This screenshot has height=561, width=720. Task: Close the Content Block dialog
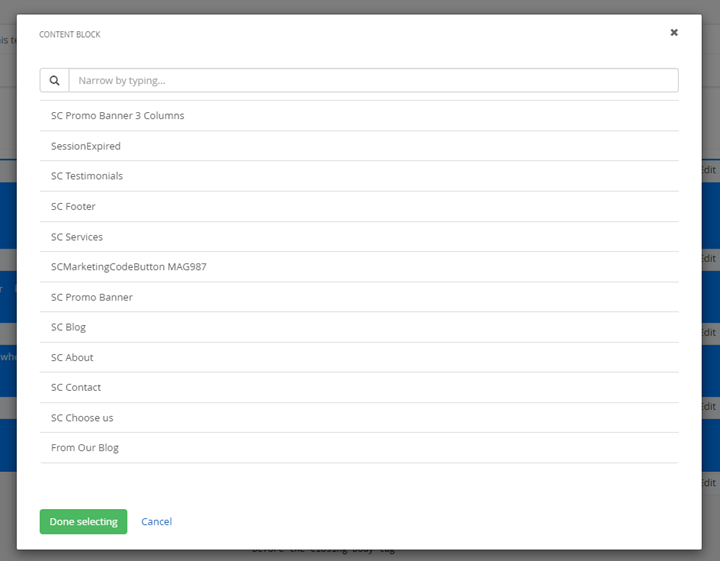pyautogui.click(x=674, y=32)
